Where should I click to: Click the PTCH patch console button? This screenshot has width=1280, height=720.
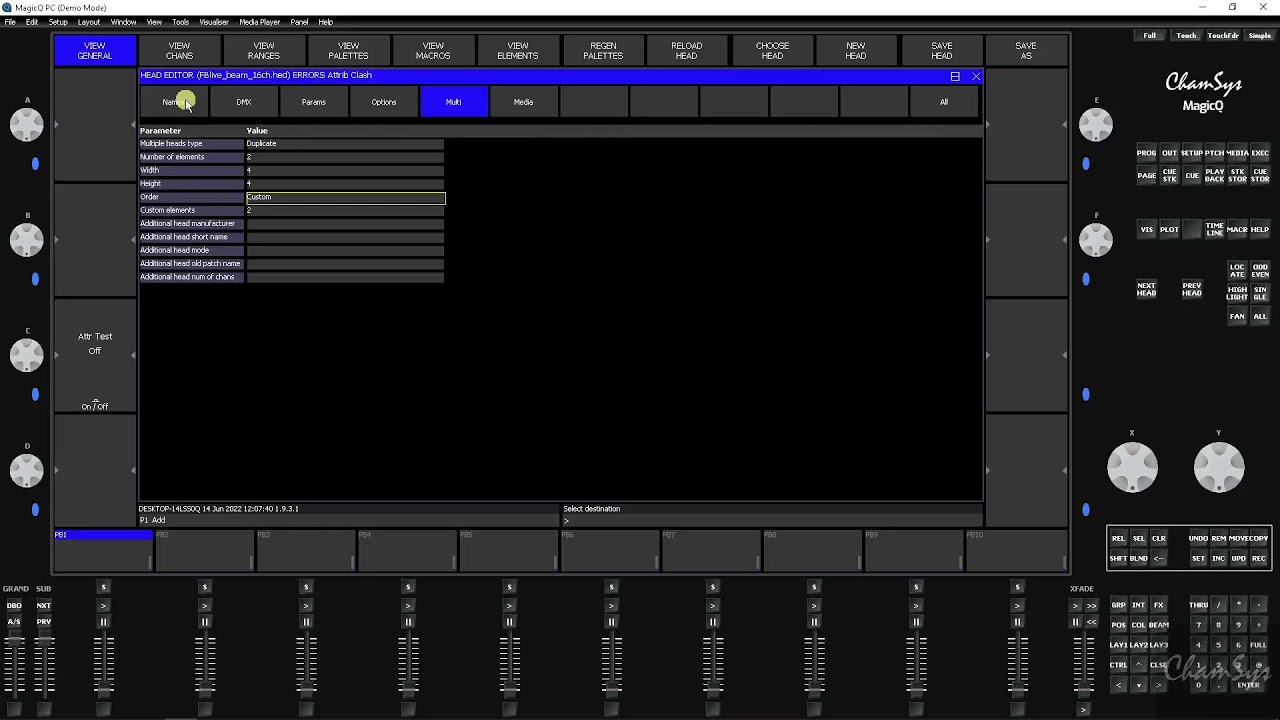(1214, 153)
